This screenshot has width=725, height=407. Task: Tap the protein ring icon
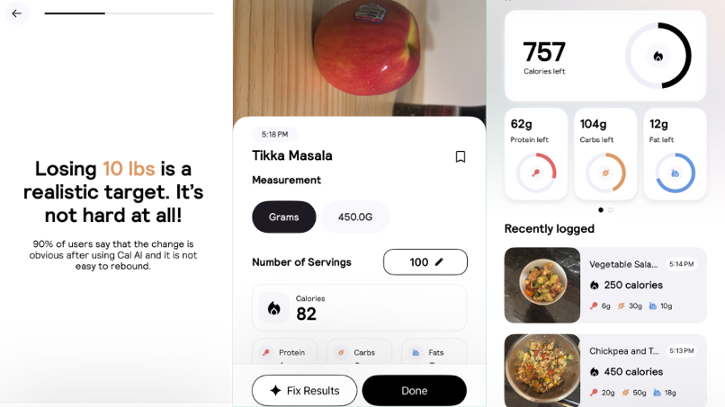coord(536,173)
